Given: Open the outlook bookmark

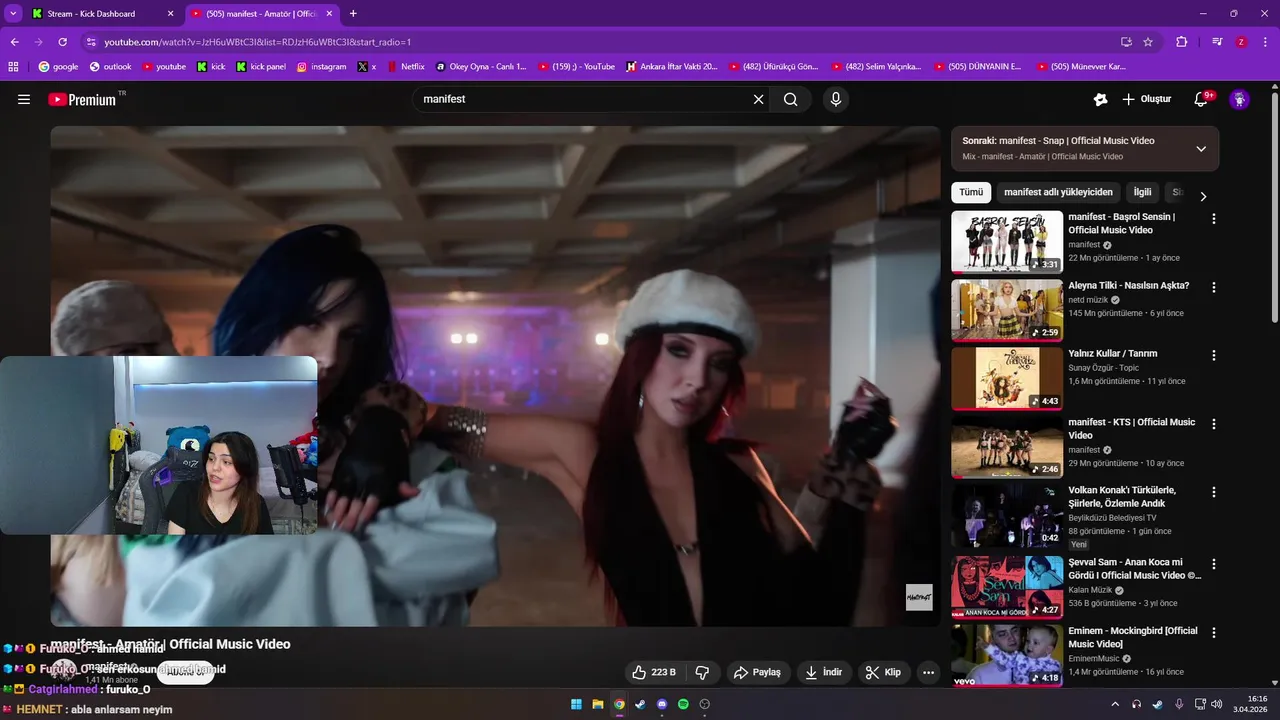Looking at the screenshot, I should 110,67.
